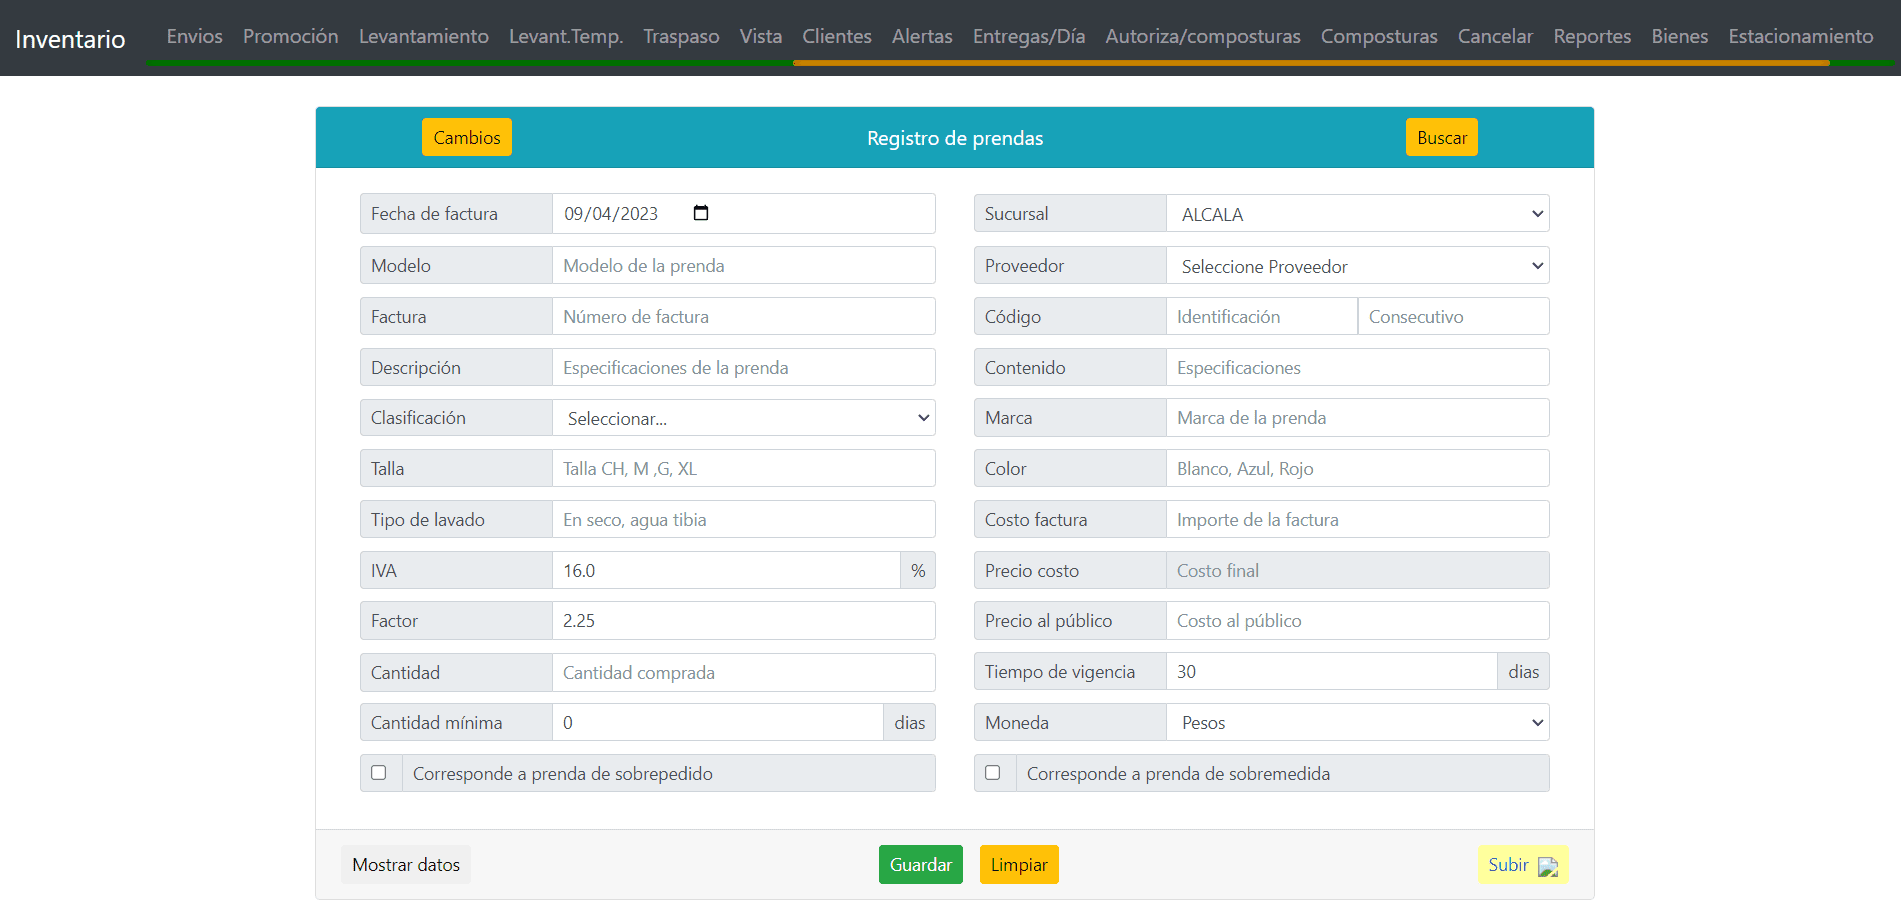
Task: Navigate to the Estacionamiento section
Action: click(x=1800, y=36)
